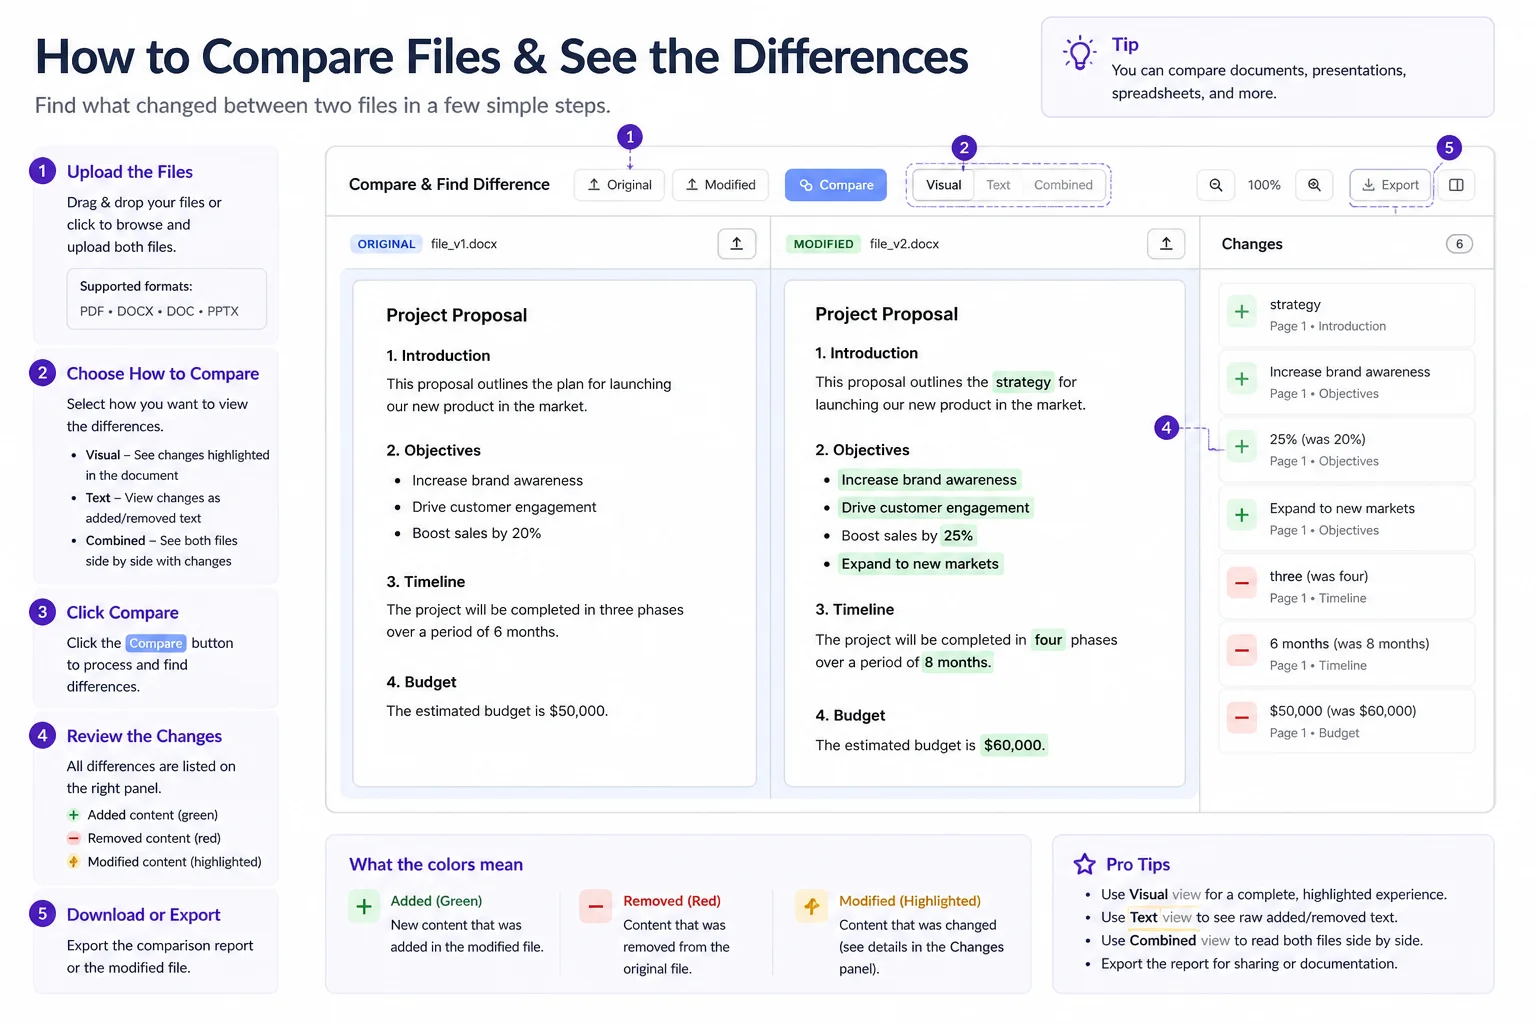Click the Pro Tips star icon
This screenshot has height=1024, width=1536.
point(1084,864)
